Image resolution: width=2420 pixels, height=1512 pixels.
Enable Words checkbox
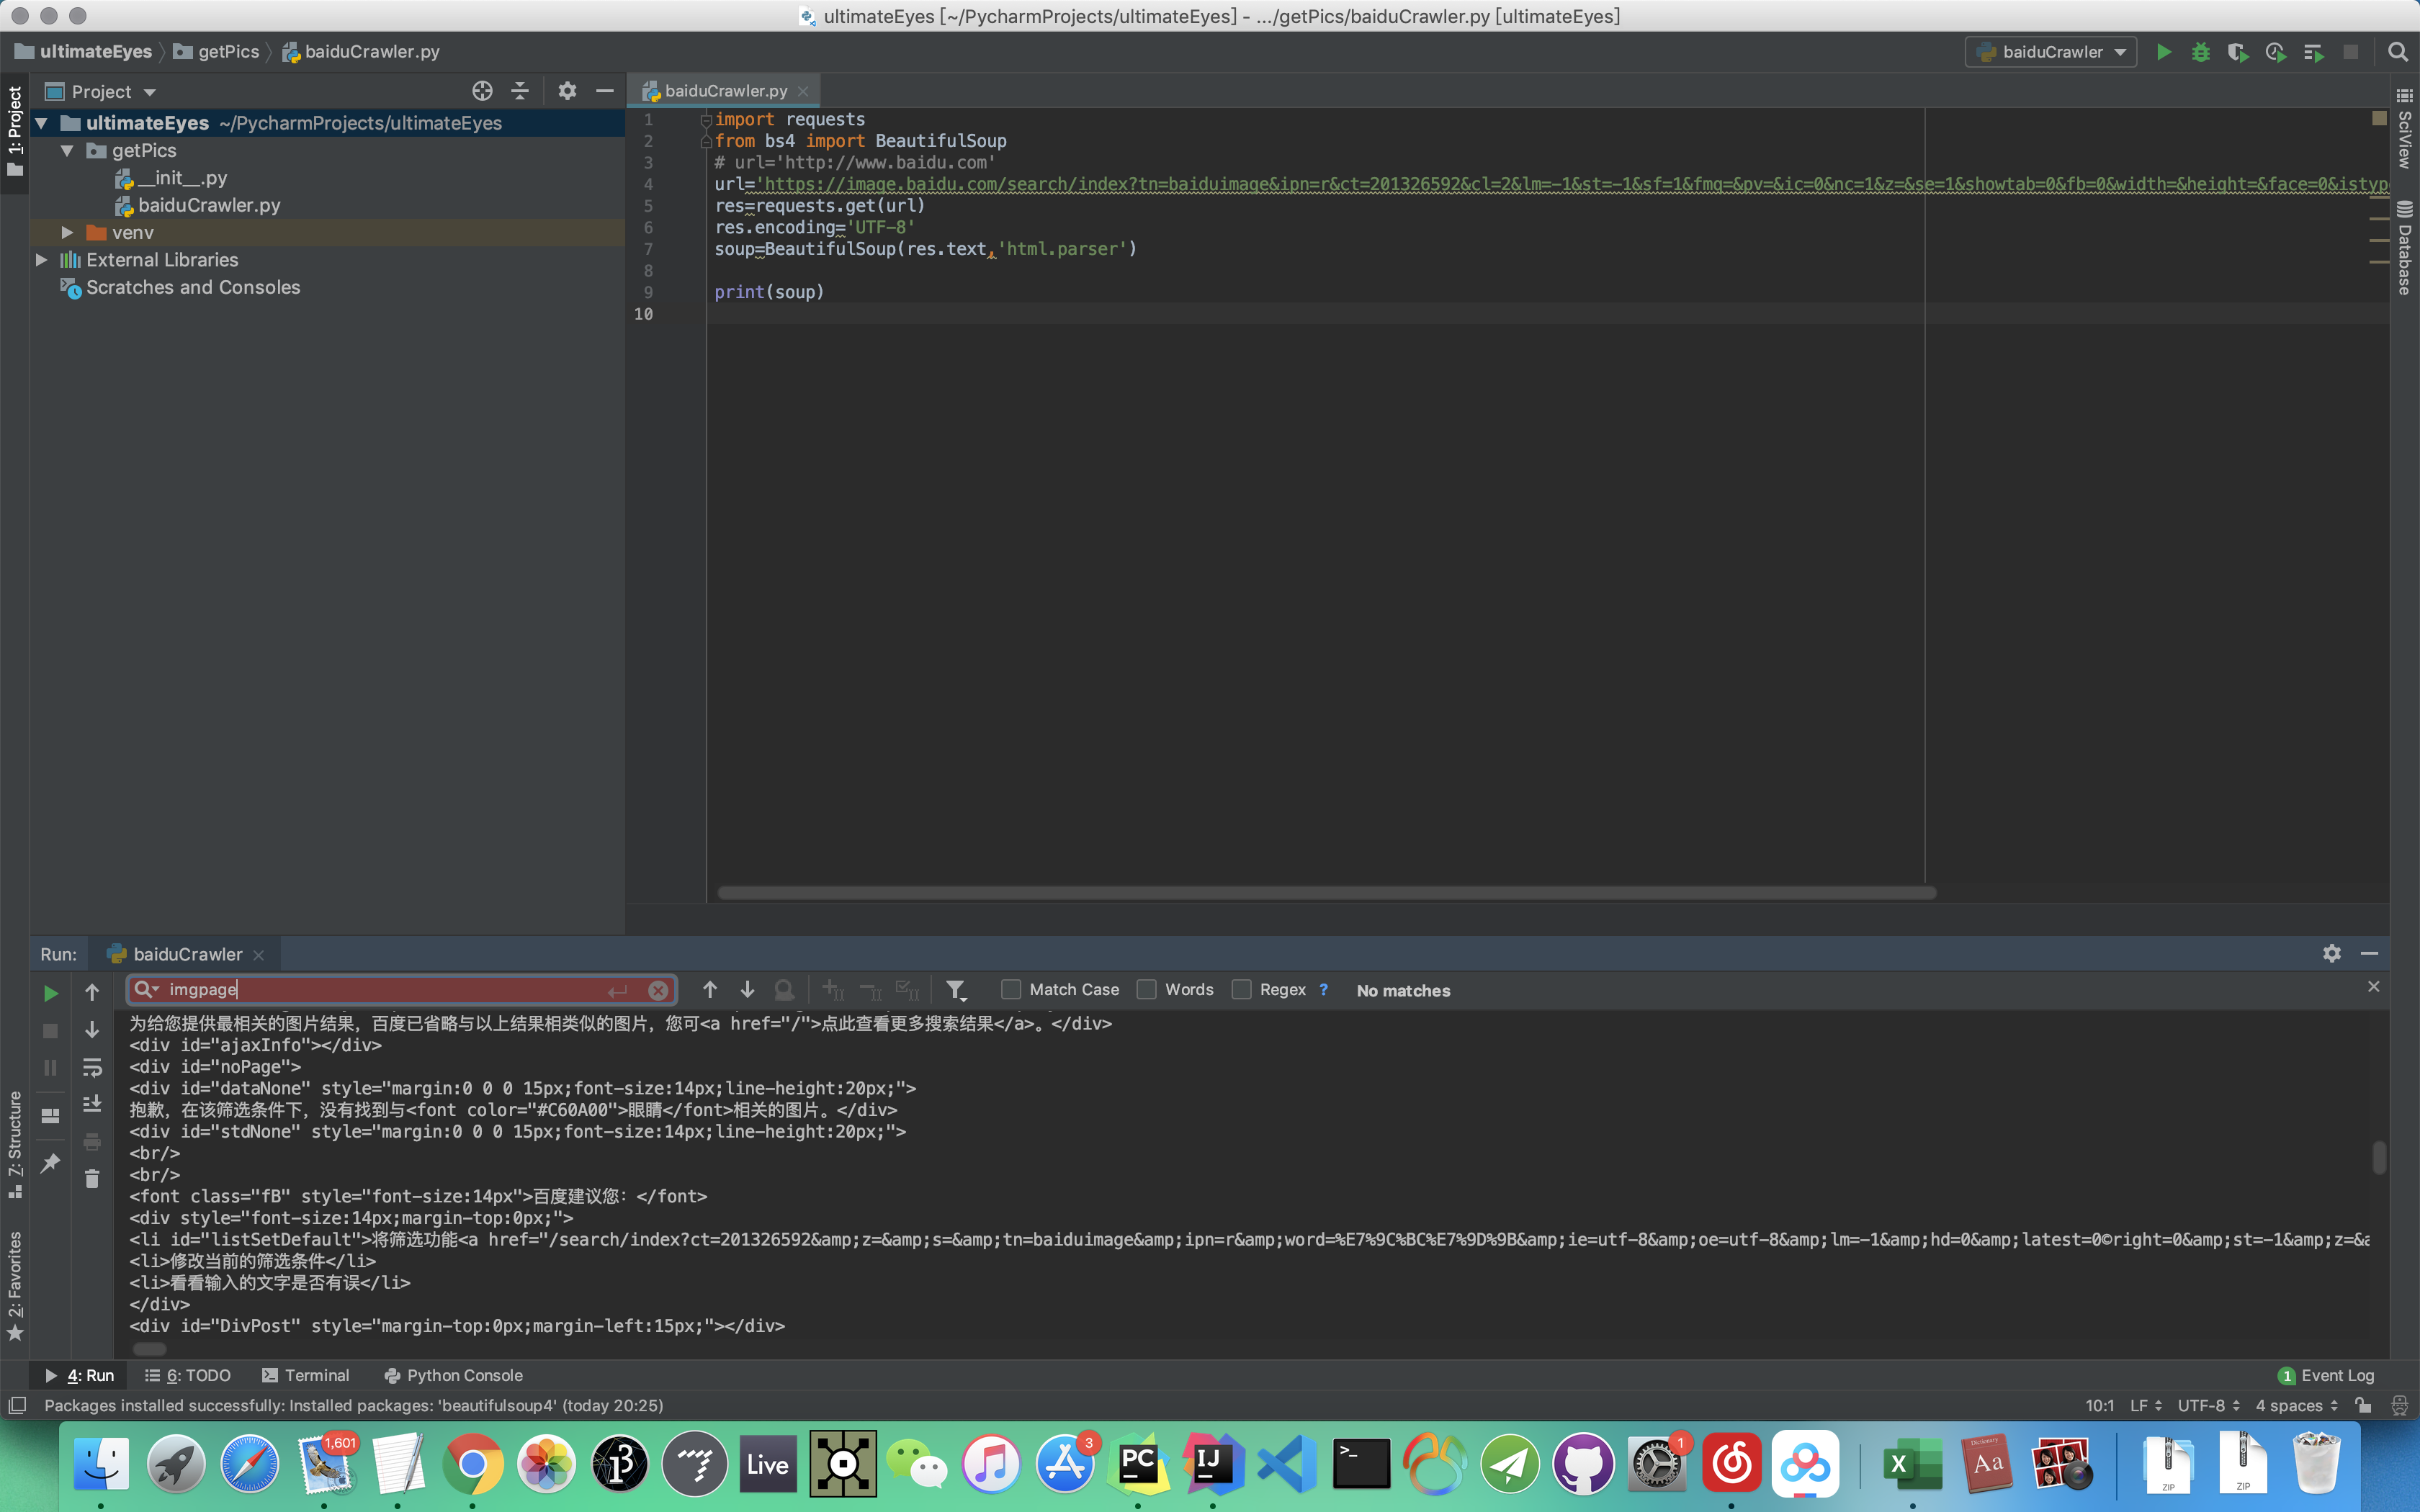coord(1147,989)
